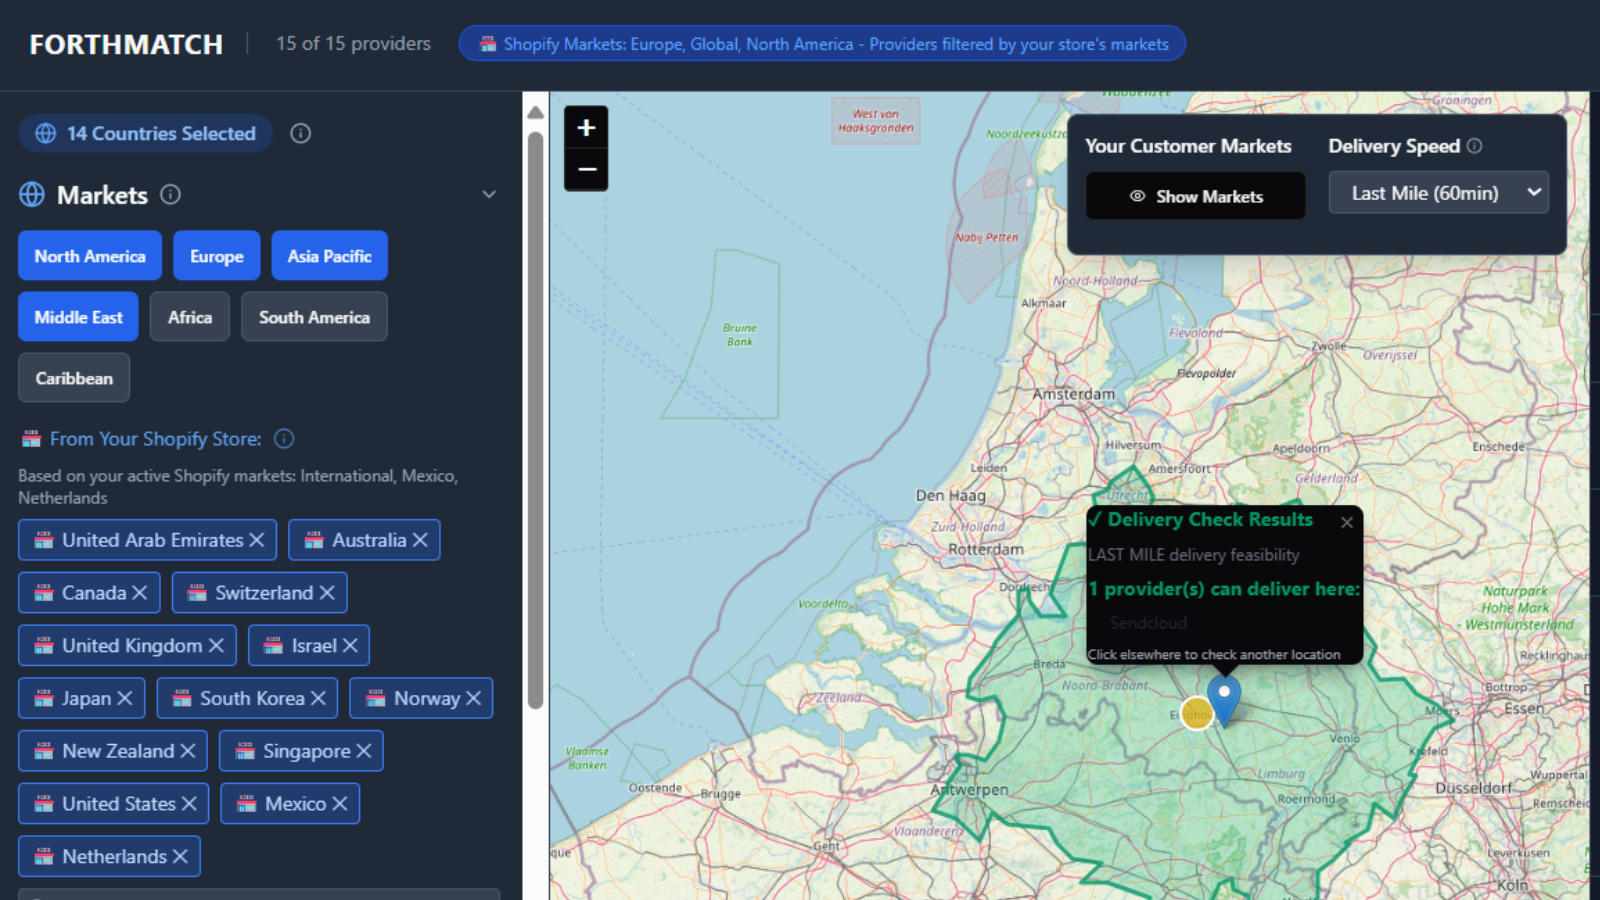
Task: Close the Delivery Check Results popup
Action: coord(1347,522)
